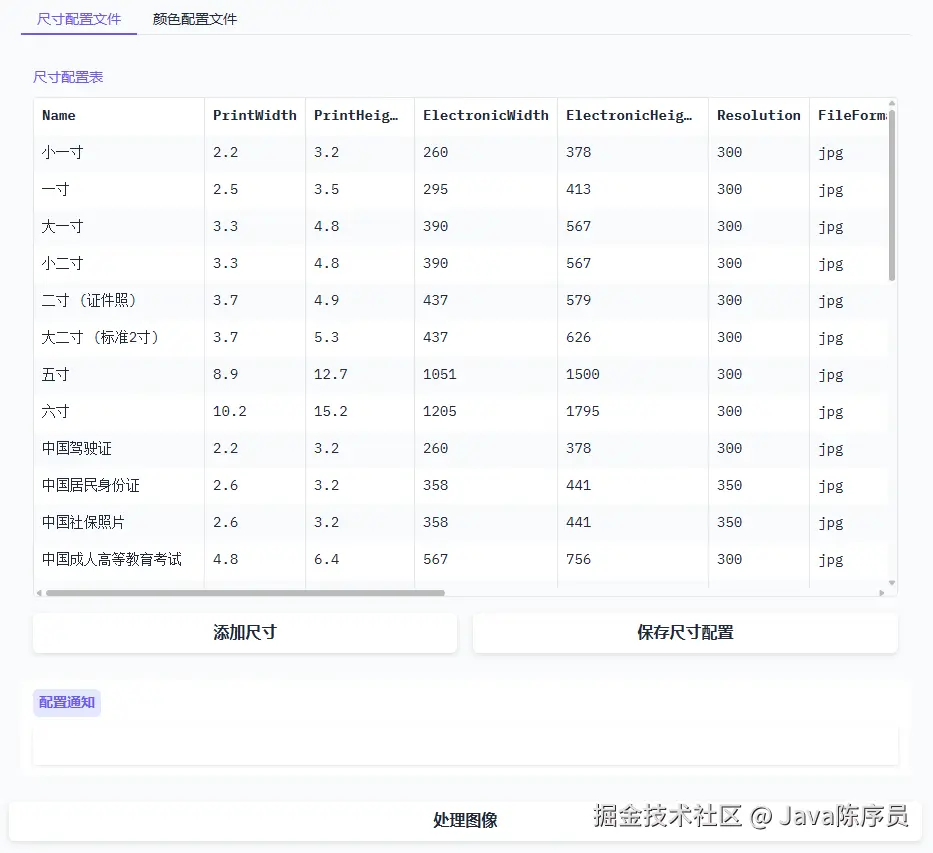Click the 756 ElectronicHeight cell

(x=633, y=559)
